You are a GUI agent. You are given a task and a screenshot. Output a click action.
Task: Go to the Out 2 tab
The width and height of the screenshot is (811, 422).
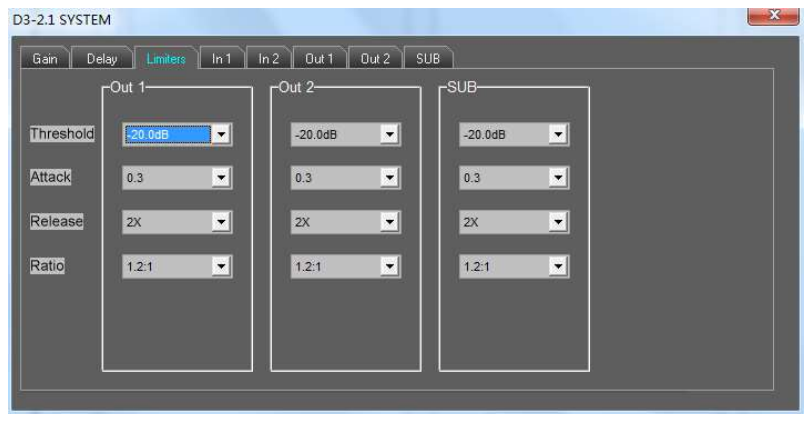(x=374, y=59)
